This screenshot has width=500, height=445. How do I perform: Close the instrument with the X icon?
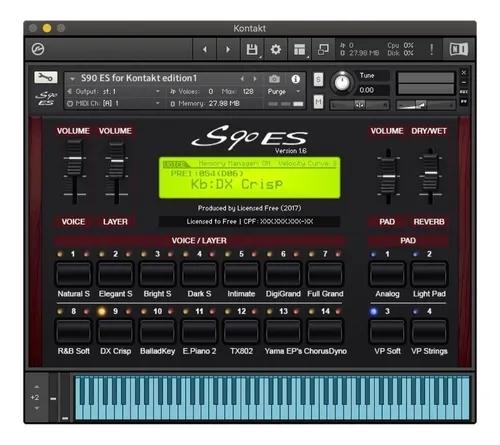tap(464, 72)
